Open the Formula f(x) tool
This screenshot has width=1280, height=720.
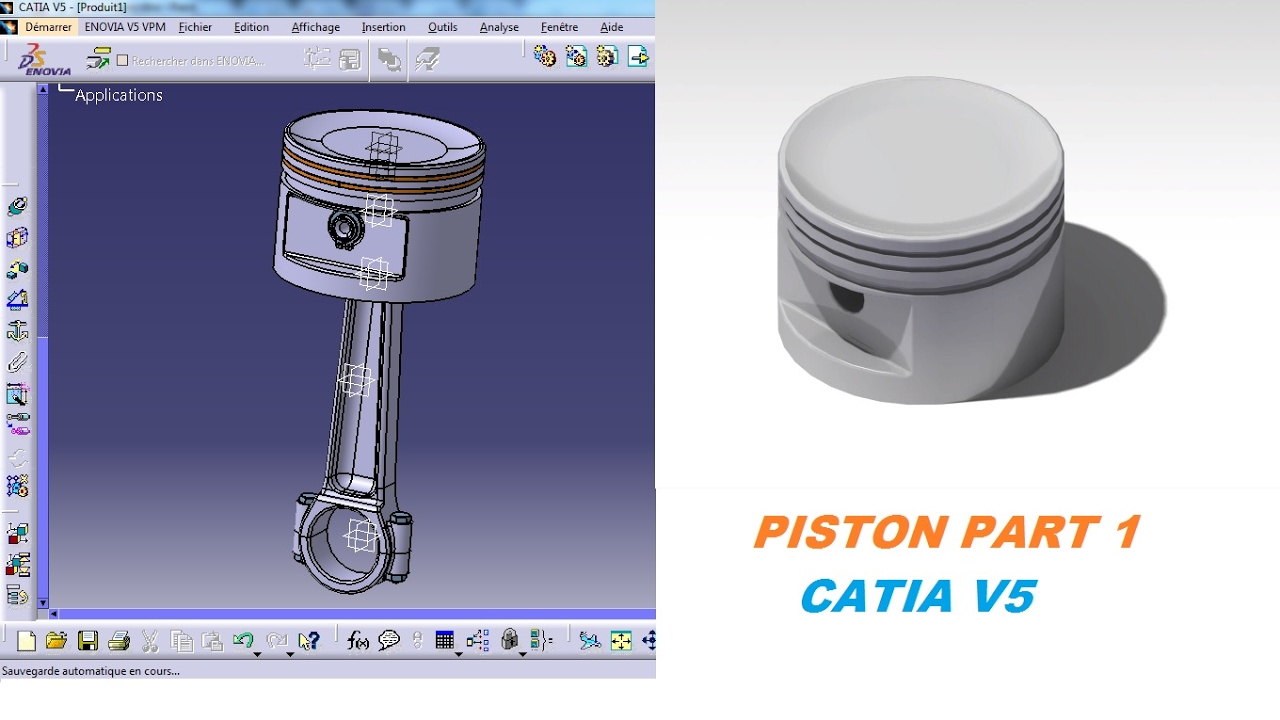click(x=358, y=641)
